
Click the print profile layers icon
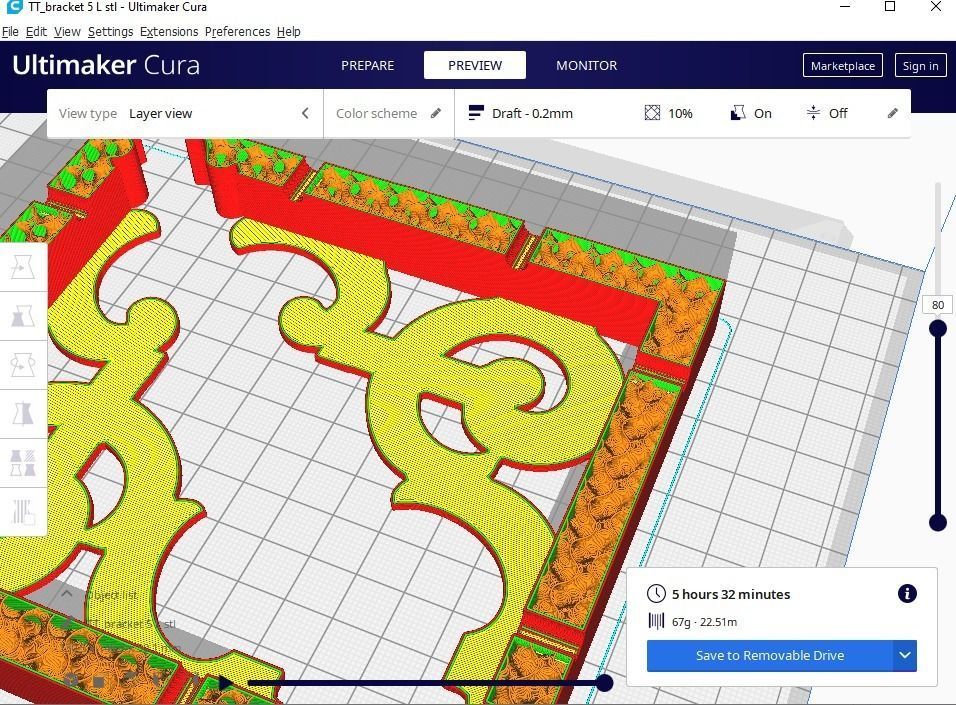coord(476,113)
